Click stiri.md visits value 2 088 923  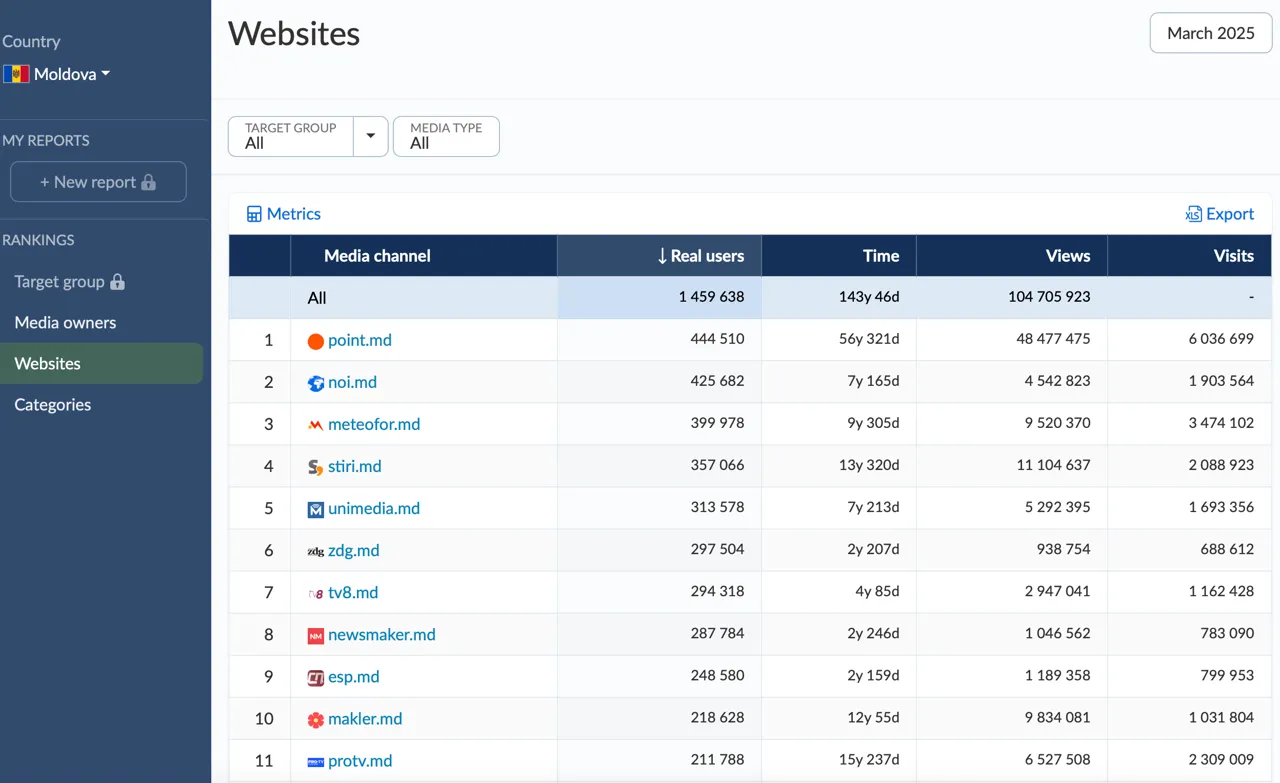tap(1221, 465)
